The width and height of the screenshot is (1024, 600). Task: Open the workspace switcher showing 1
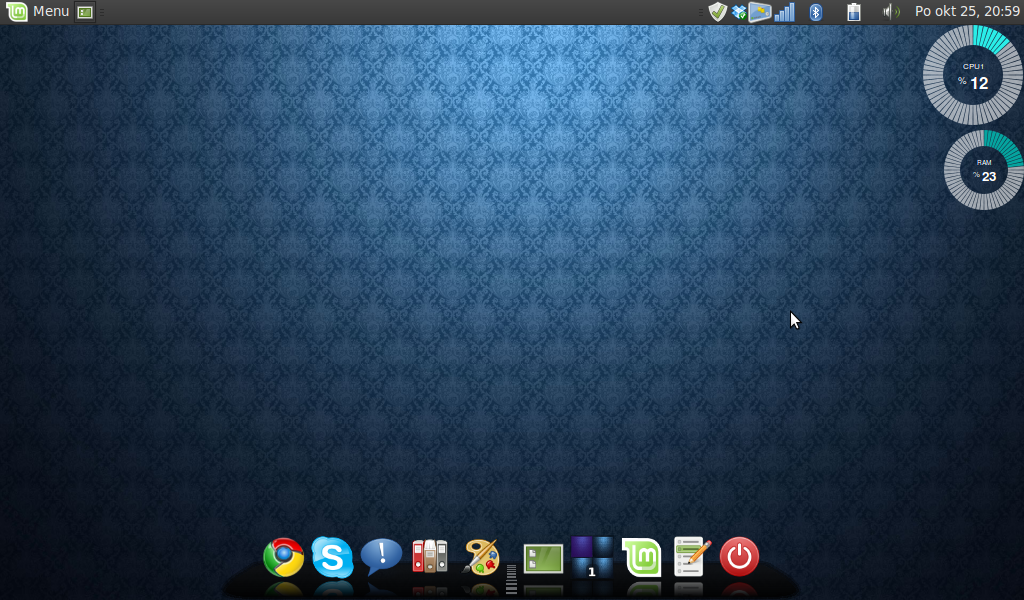592,558
